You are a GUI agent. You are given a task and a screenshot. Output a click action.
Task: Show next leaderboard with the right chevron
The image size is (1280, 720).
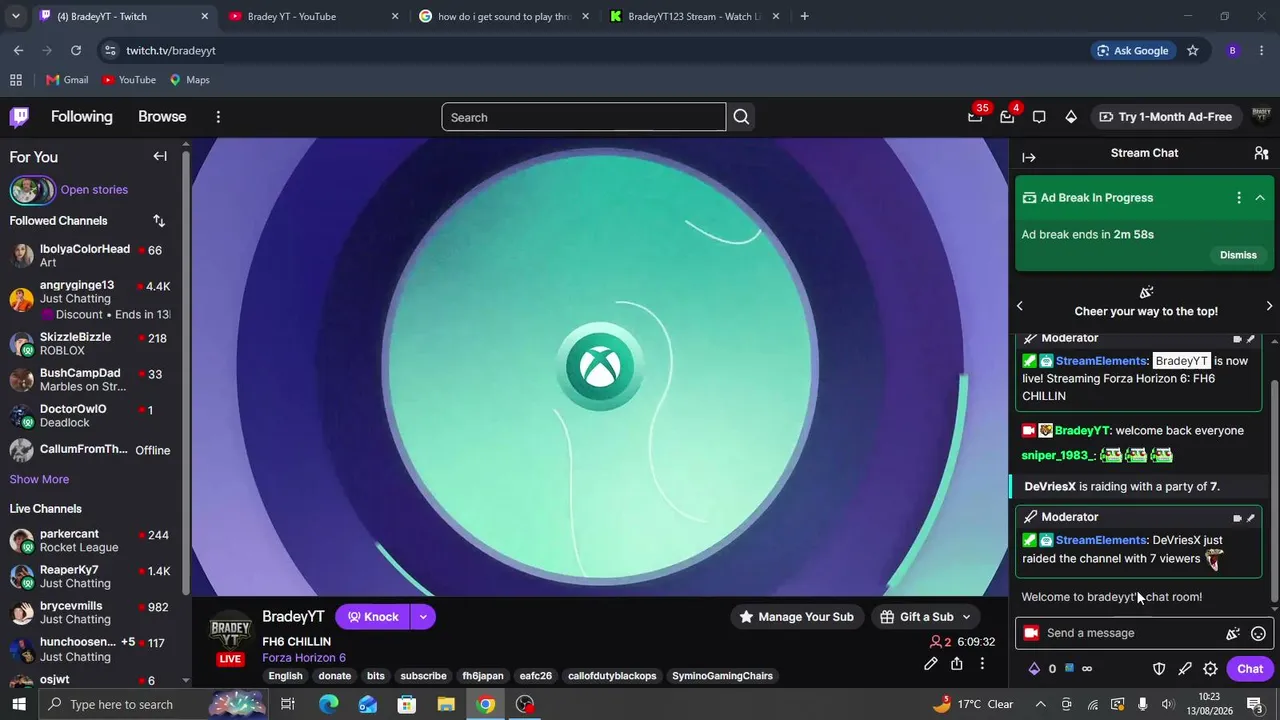pos(1270,305)
